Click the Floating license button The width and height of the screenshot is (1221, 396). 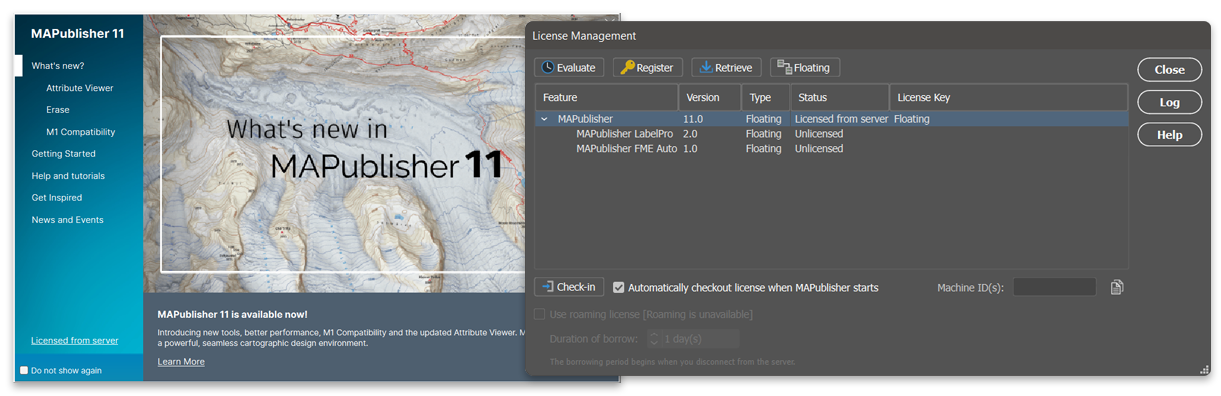[x=805, y=68]
